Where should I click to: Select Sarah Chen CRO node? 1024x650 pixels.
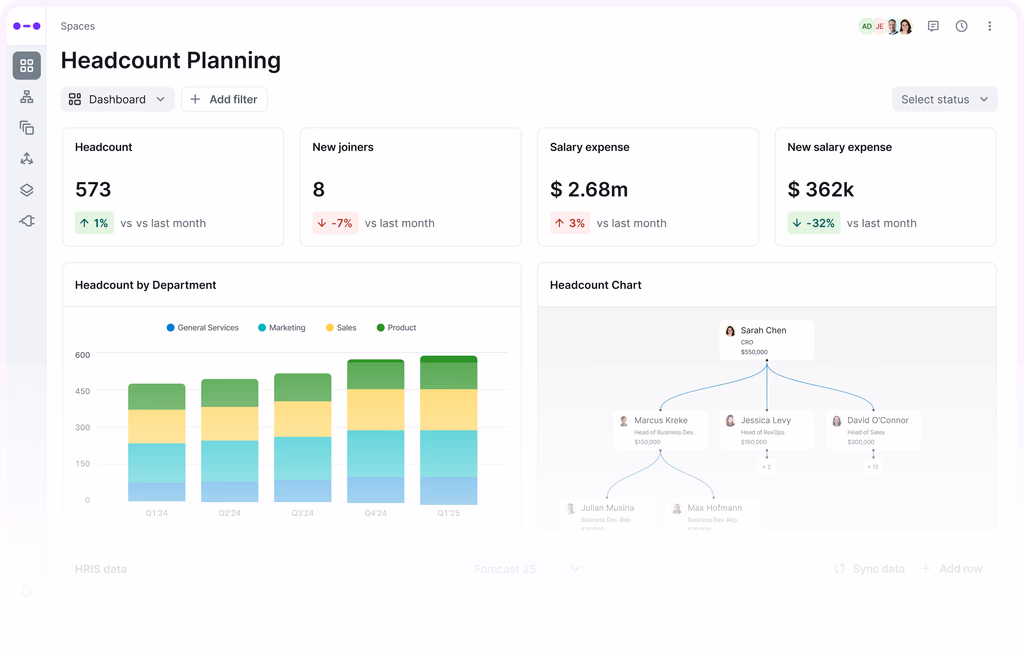(x=767, y=340)
